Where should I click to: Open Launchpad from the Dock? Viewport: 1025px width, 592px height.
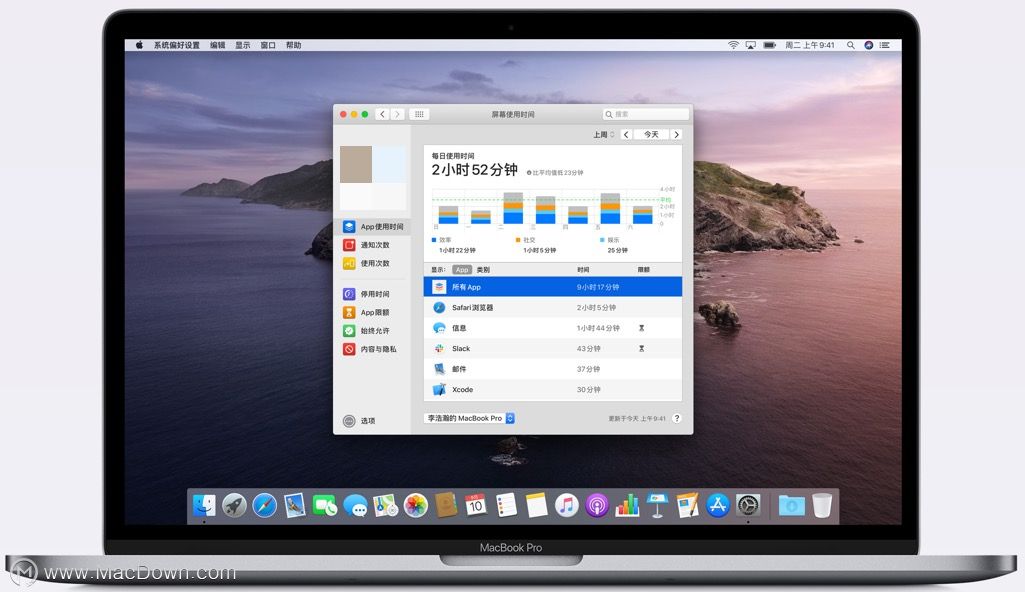click(234, 505)
